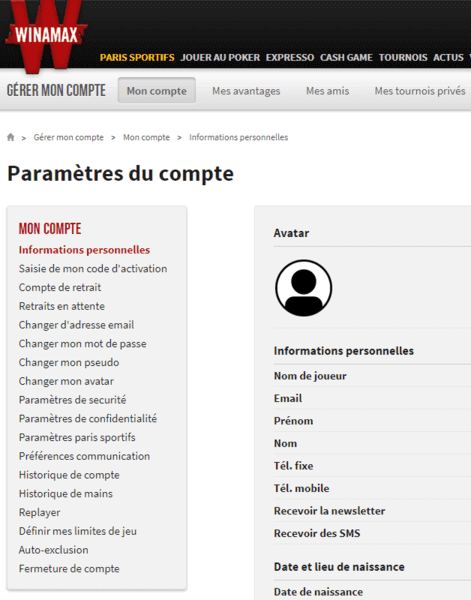Click the Paramètres du compte heading
The image size is (471, 600).
(x=121, y=174)
